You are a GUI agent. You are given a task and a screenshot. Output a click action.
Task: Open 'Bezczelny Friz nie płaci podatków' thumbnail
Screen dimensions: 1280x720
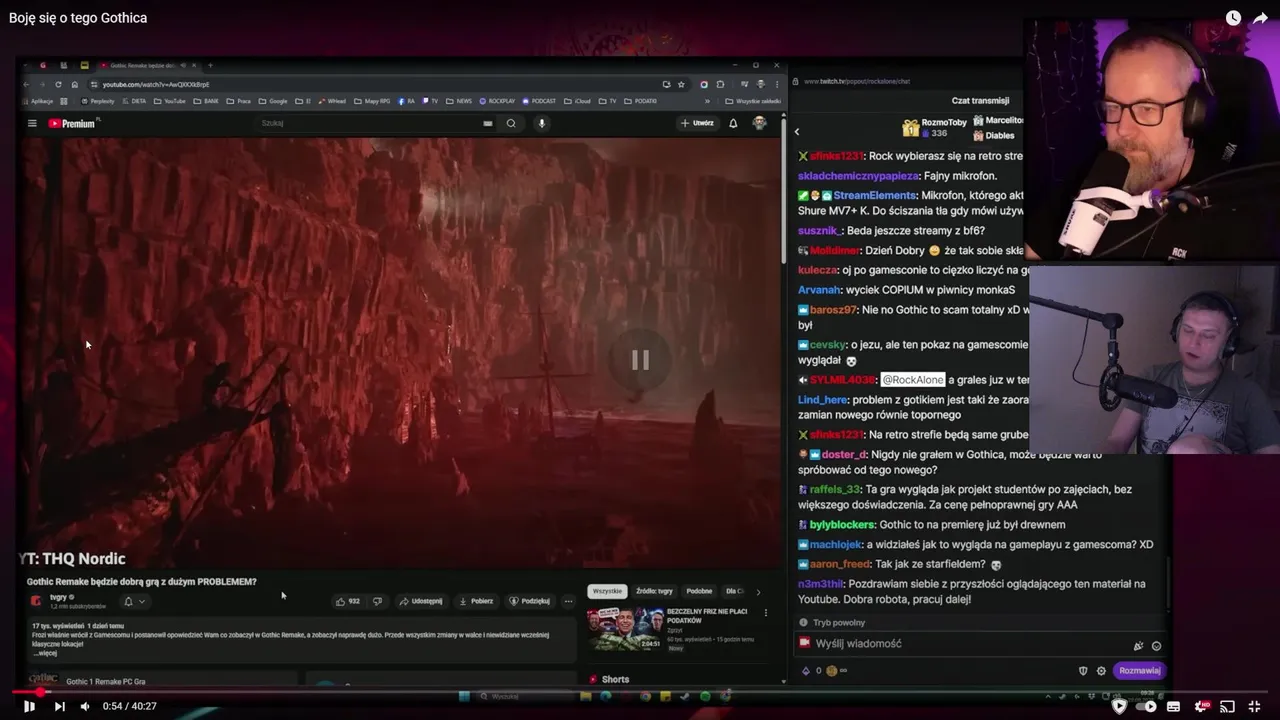pos(624,628)
